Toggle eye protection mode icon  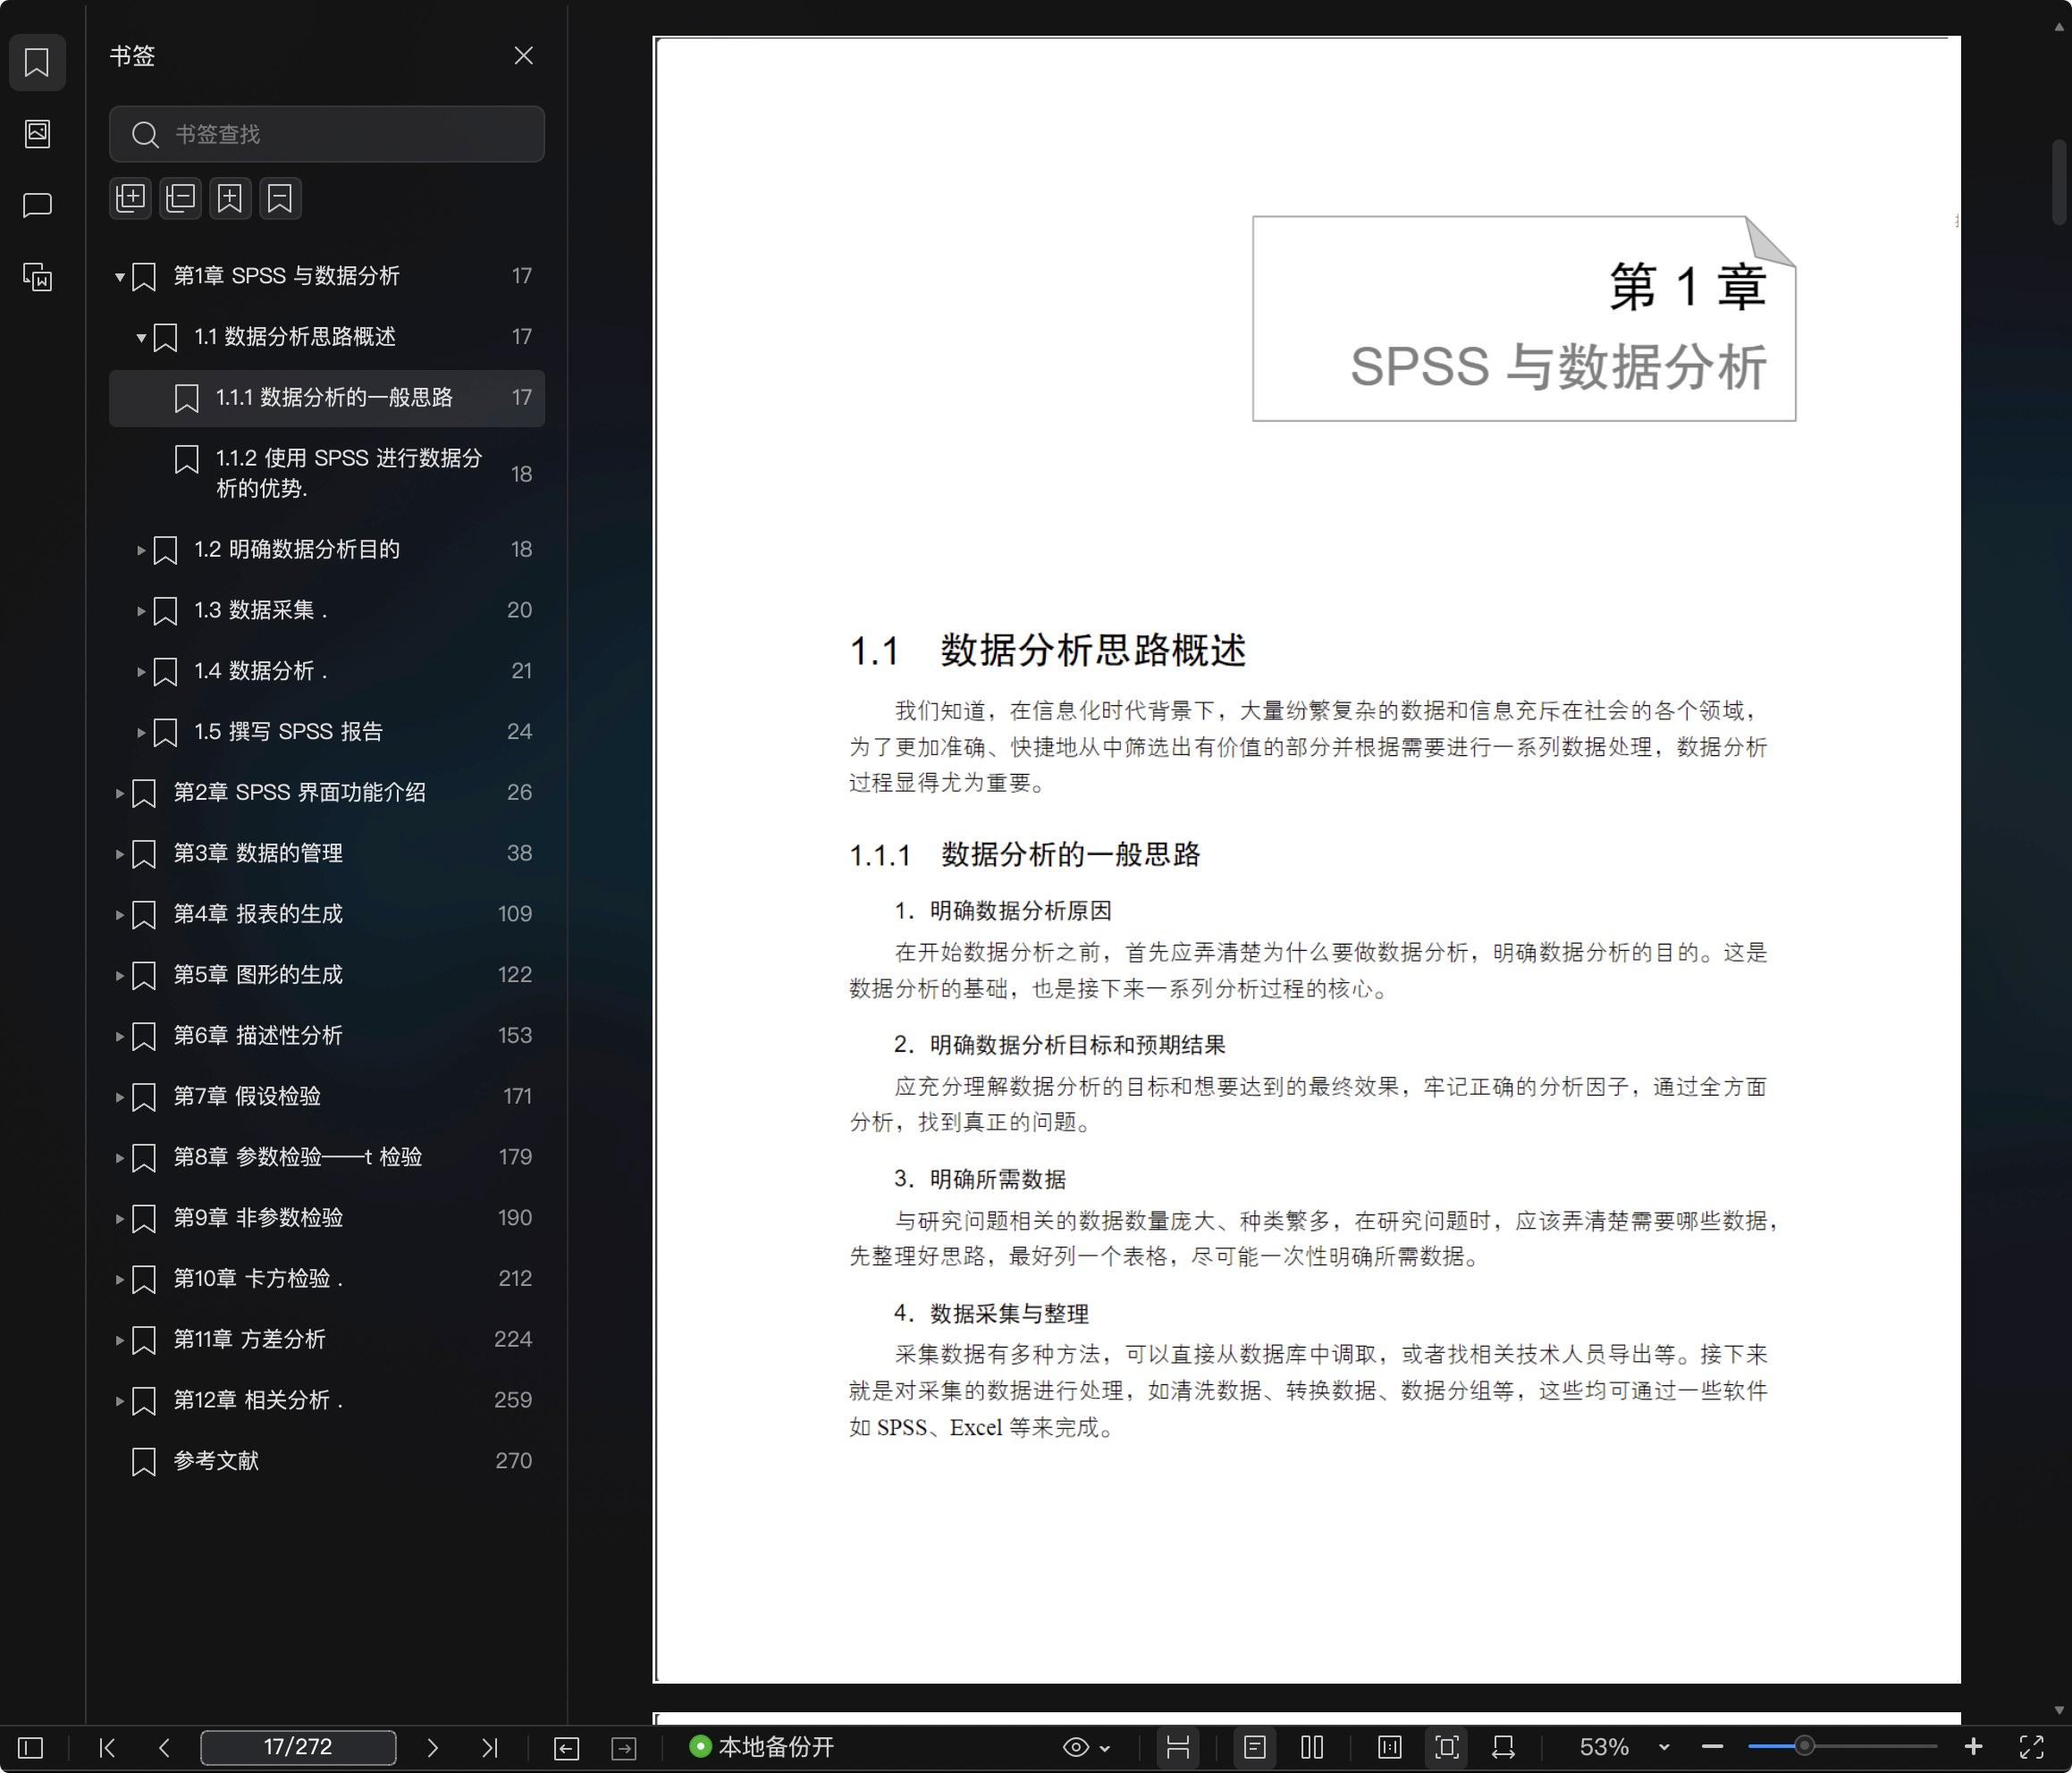pyautogui.click(x=1075, y=1747)
